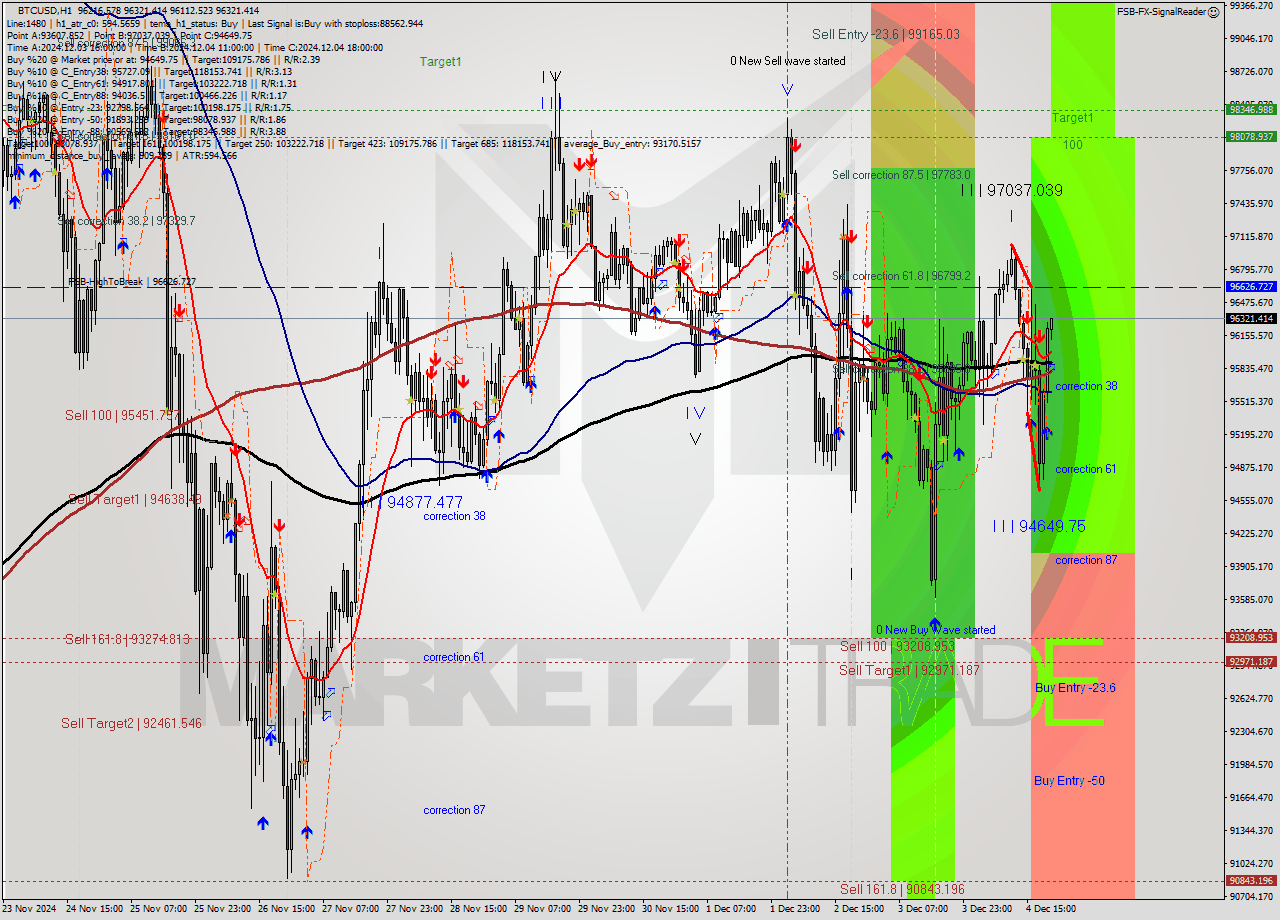The height and width of the screenshot is (920, 1280).
Task: Click the 'I I | 97037.039' wave label
Action: [x=1011, y=190]
